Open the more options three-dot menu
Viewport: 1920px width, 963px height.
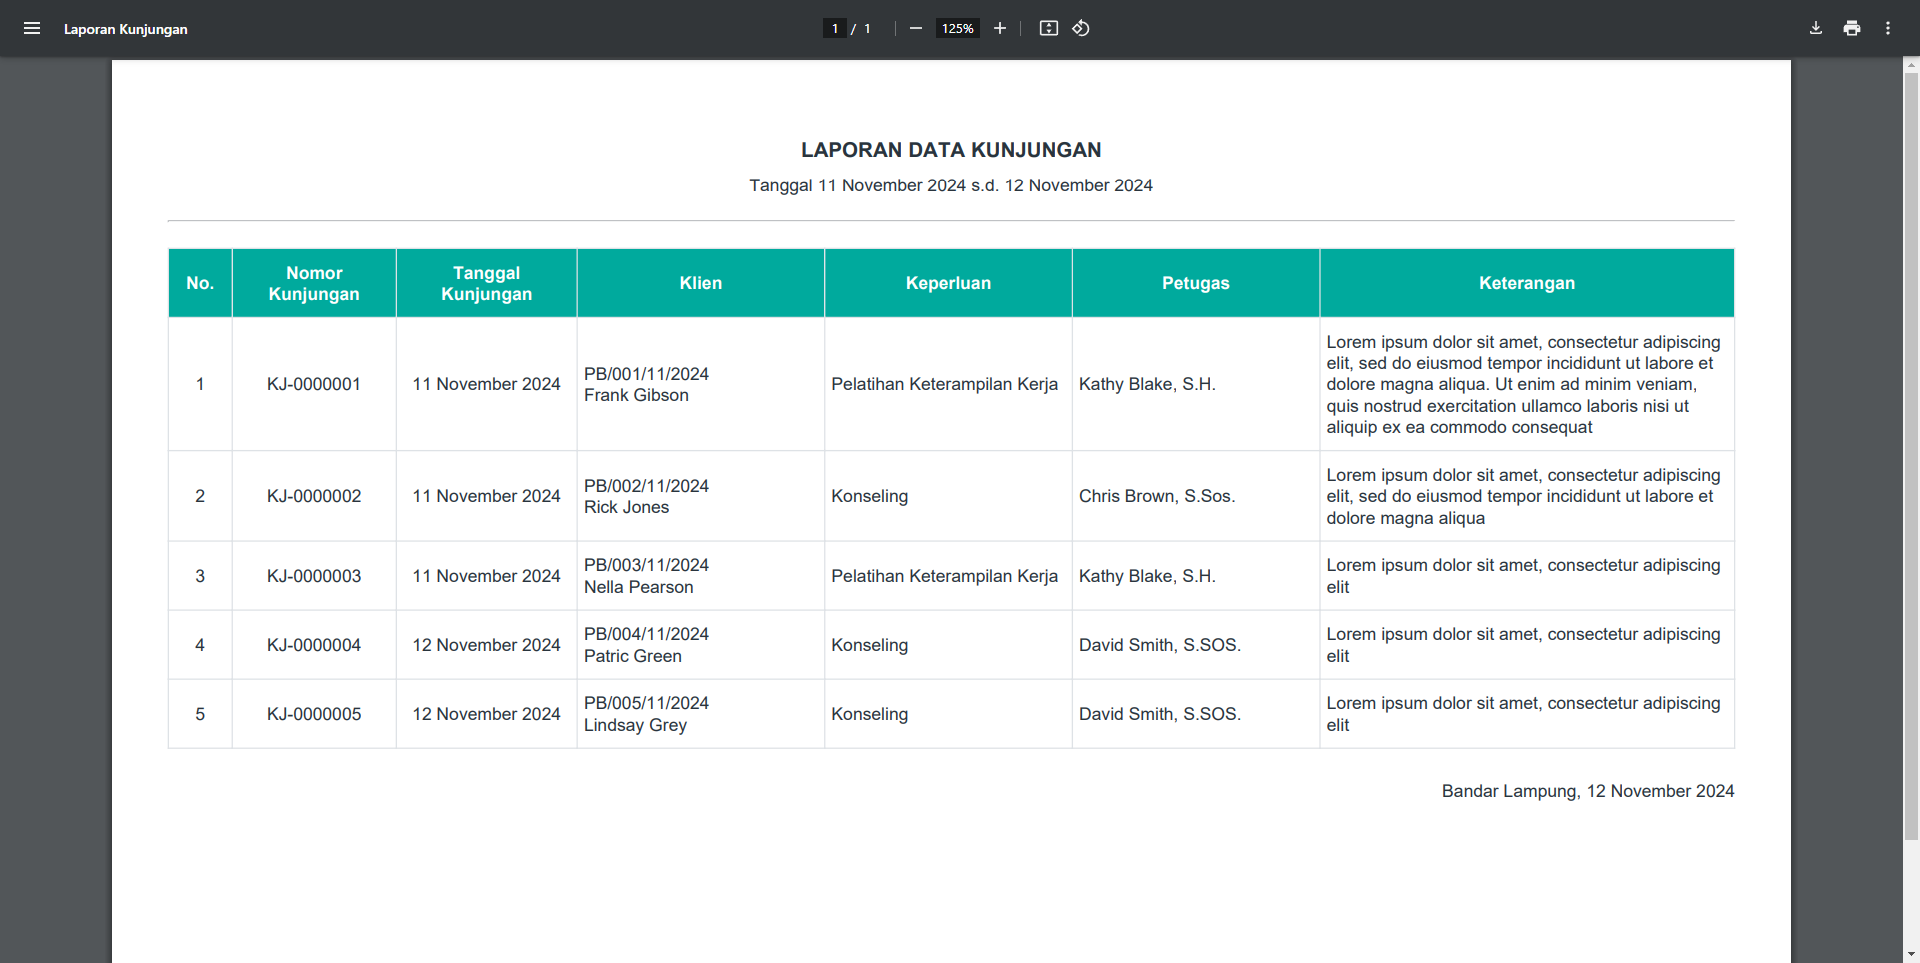pyautogui.click(x=1889, y=28)
